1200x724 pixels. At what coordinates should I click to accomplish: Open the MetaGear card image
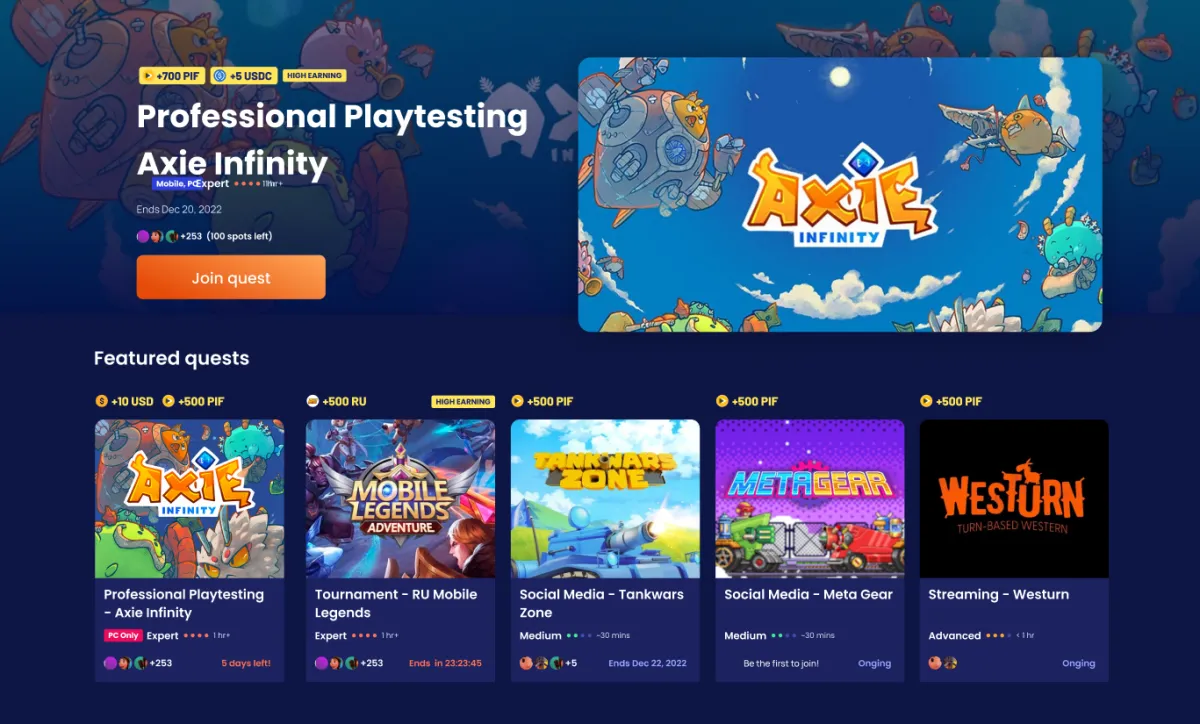click(x=810, y=498)
